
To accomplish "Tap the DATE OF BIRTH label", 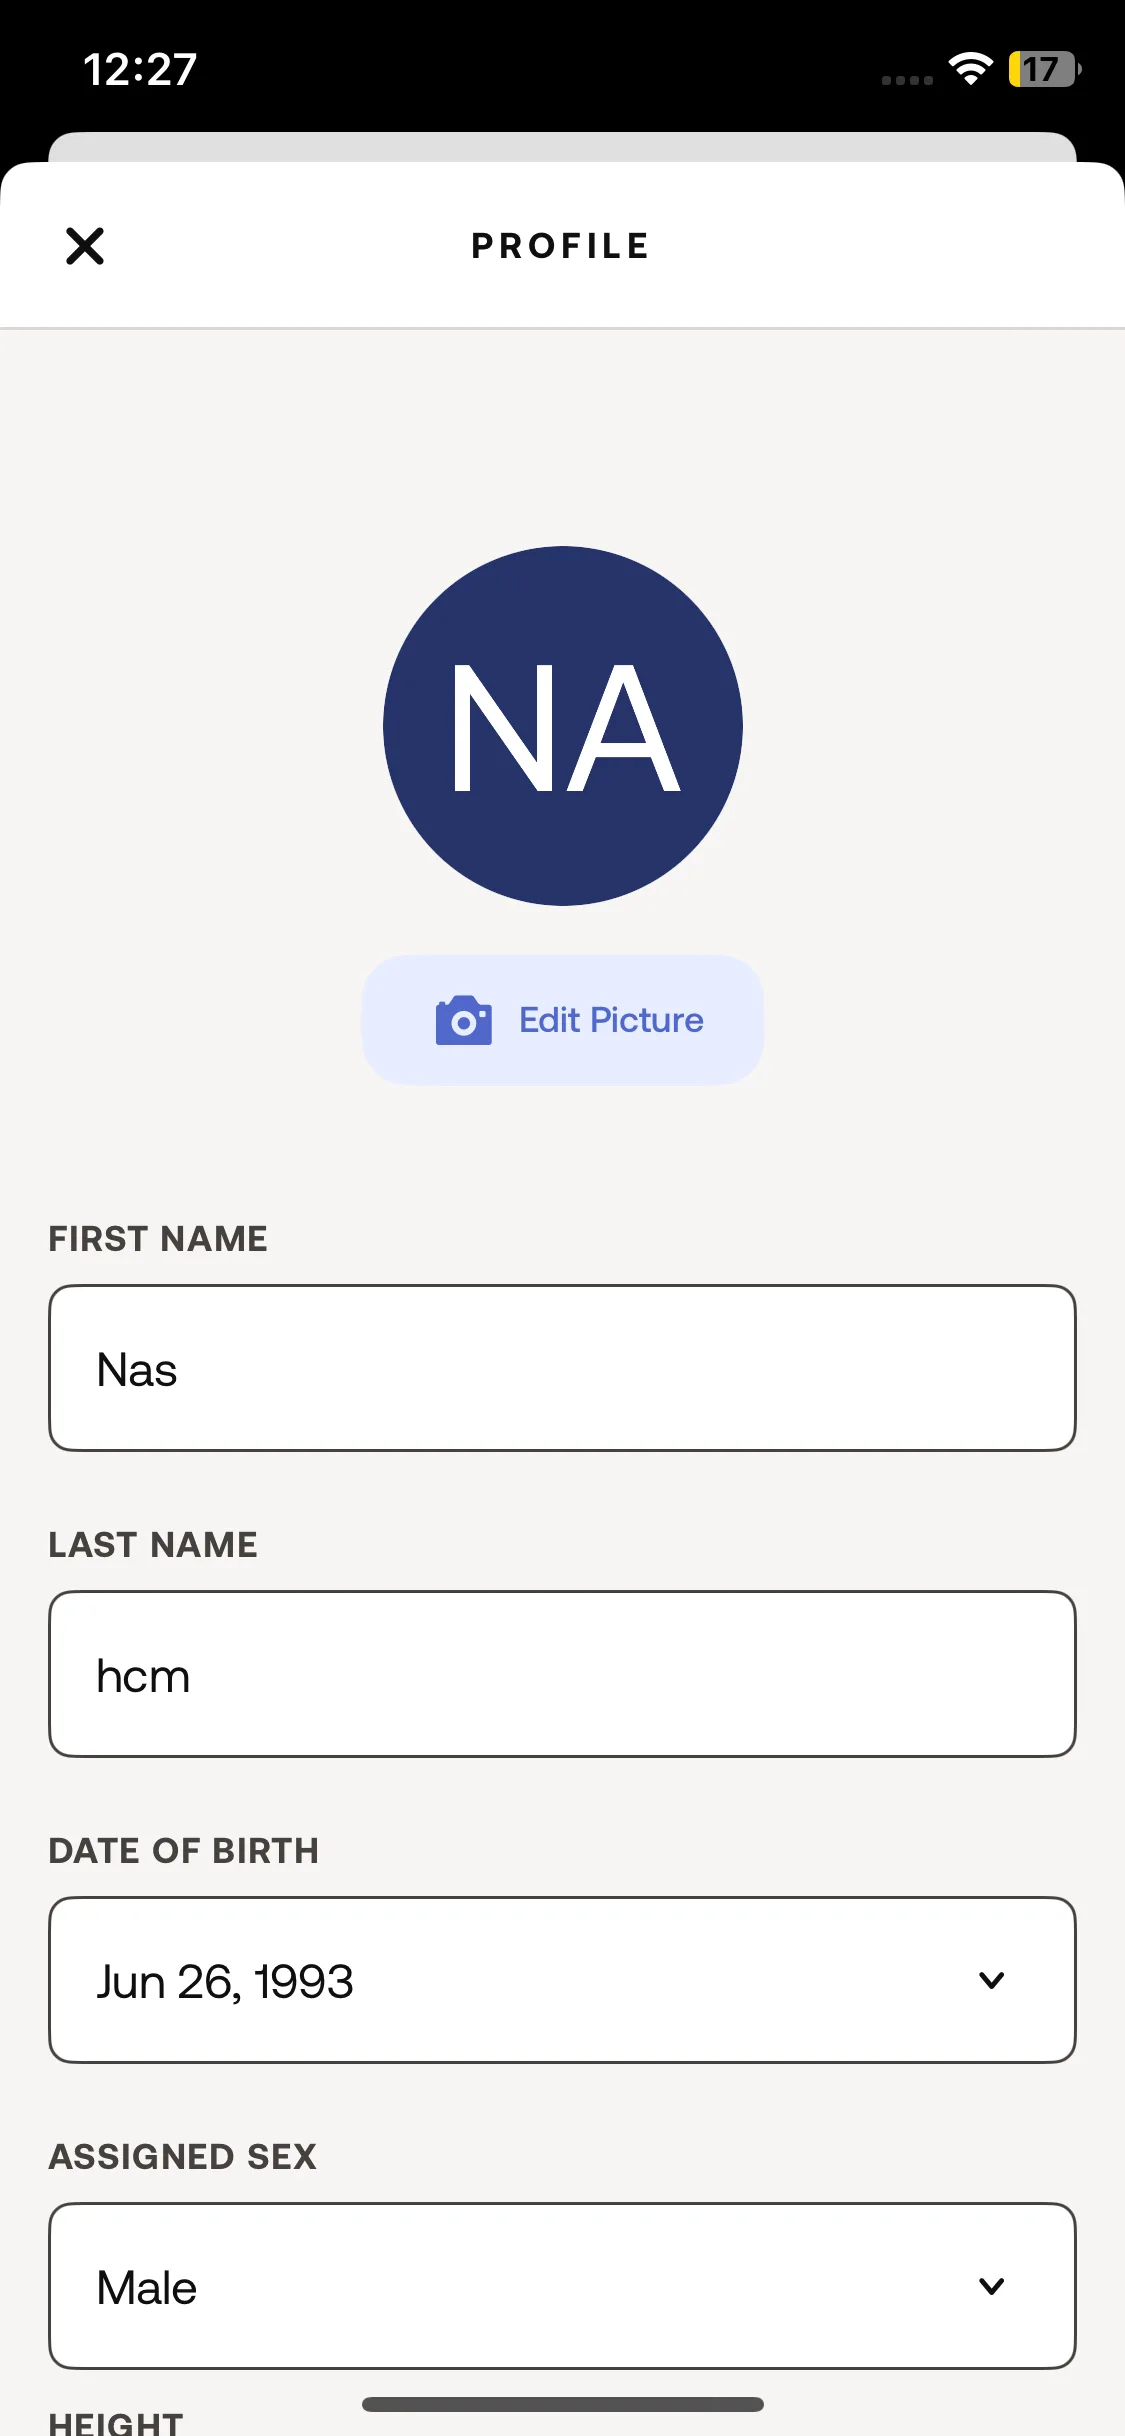I will coord(184,1851).
